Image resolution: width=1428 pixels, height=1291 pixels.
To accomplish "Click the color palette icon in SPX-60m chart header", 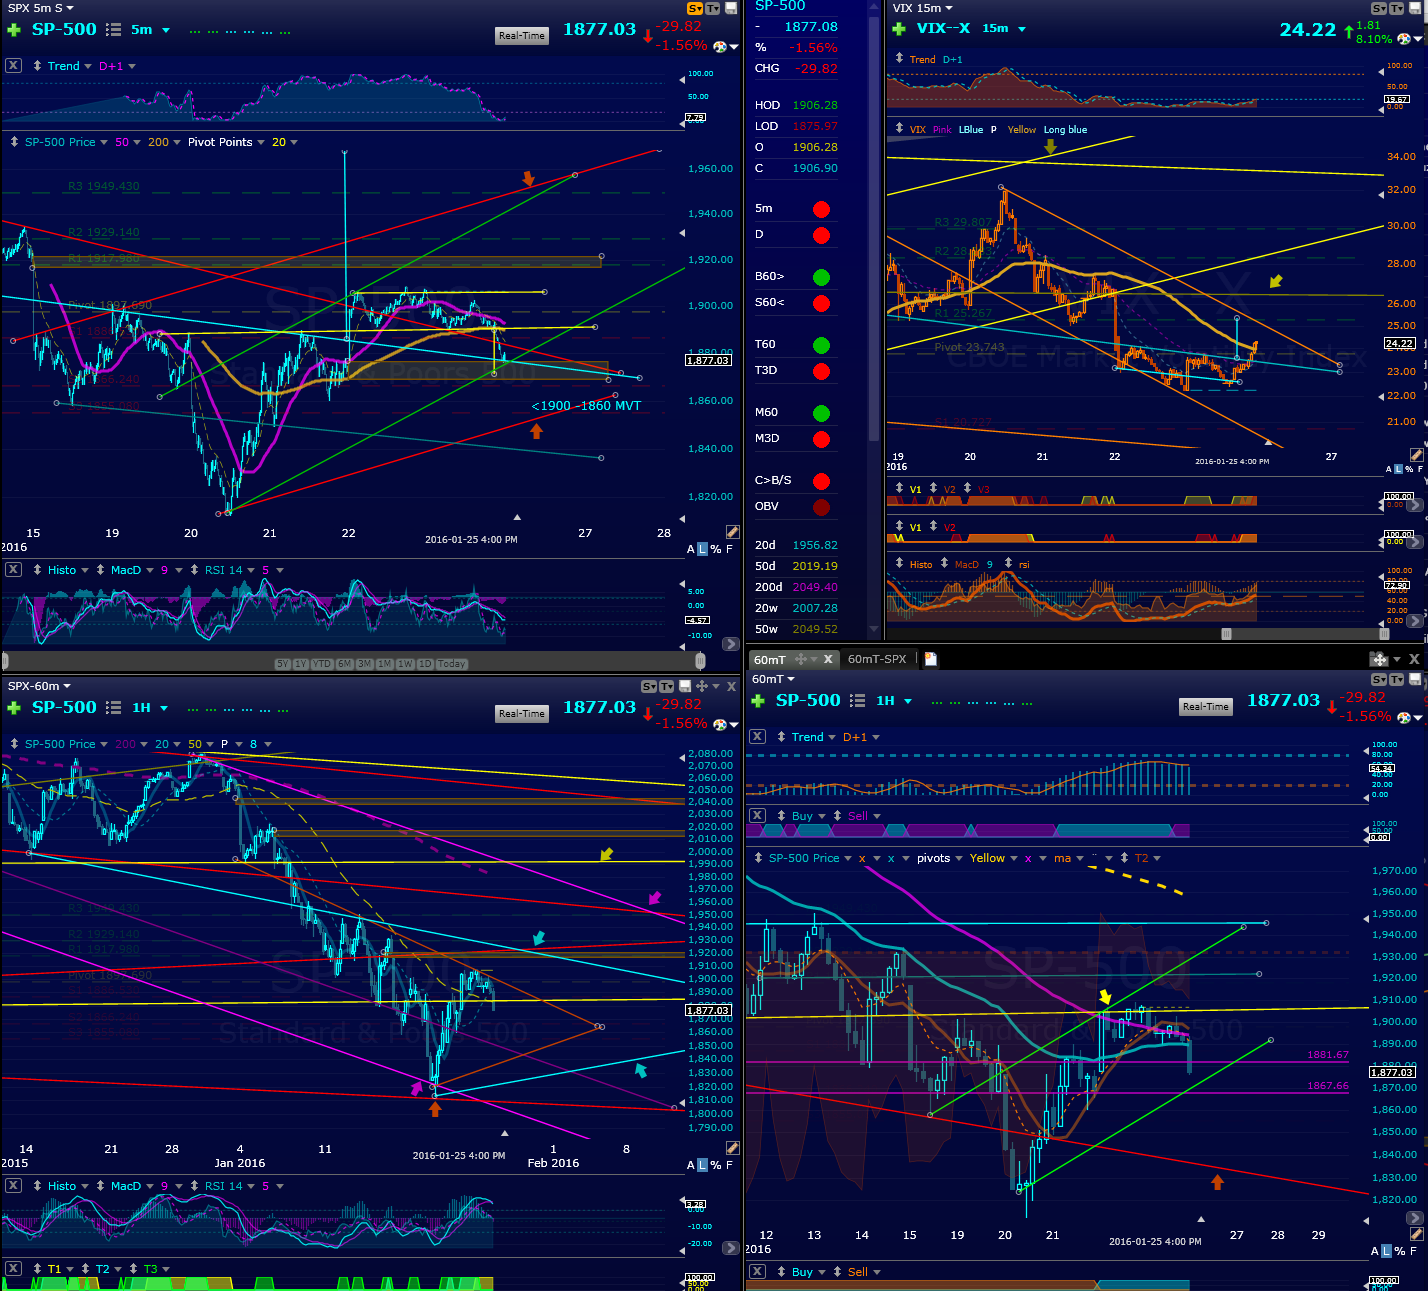I will [x=719, y=722].
